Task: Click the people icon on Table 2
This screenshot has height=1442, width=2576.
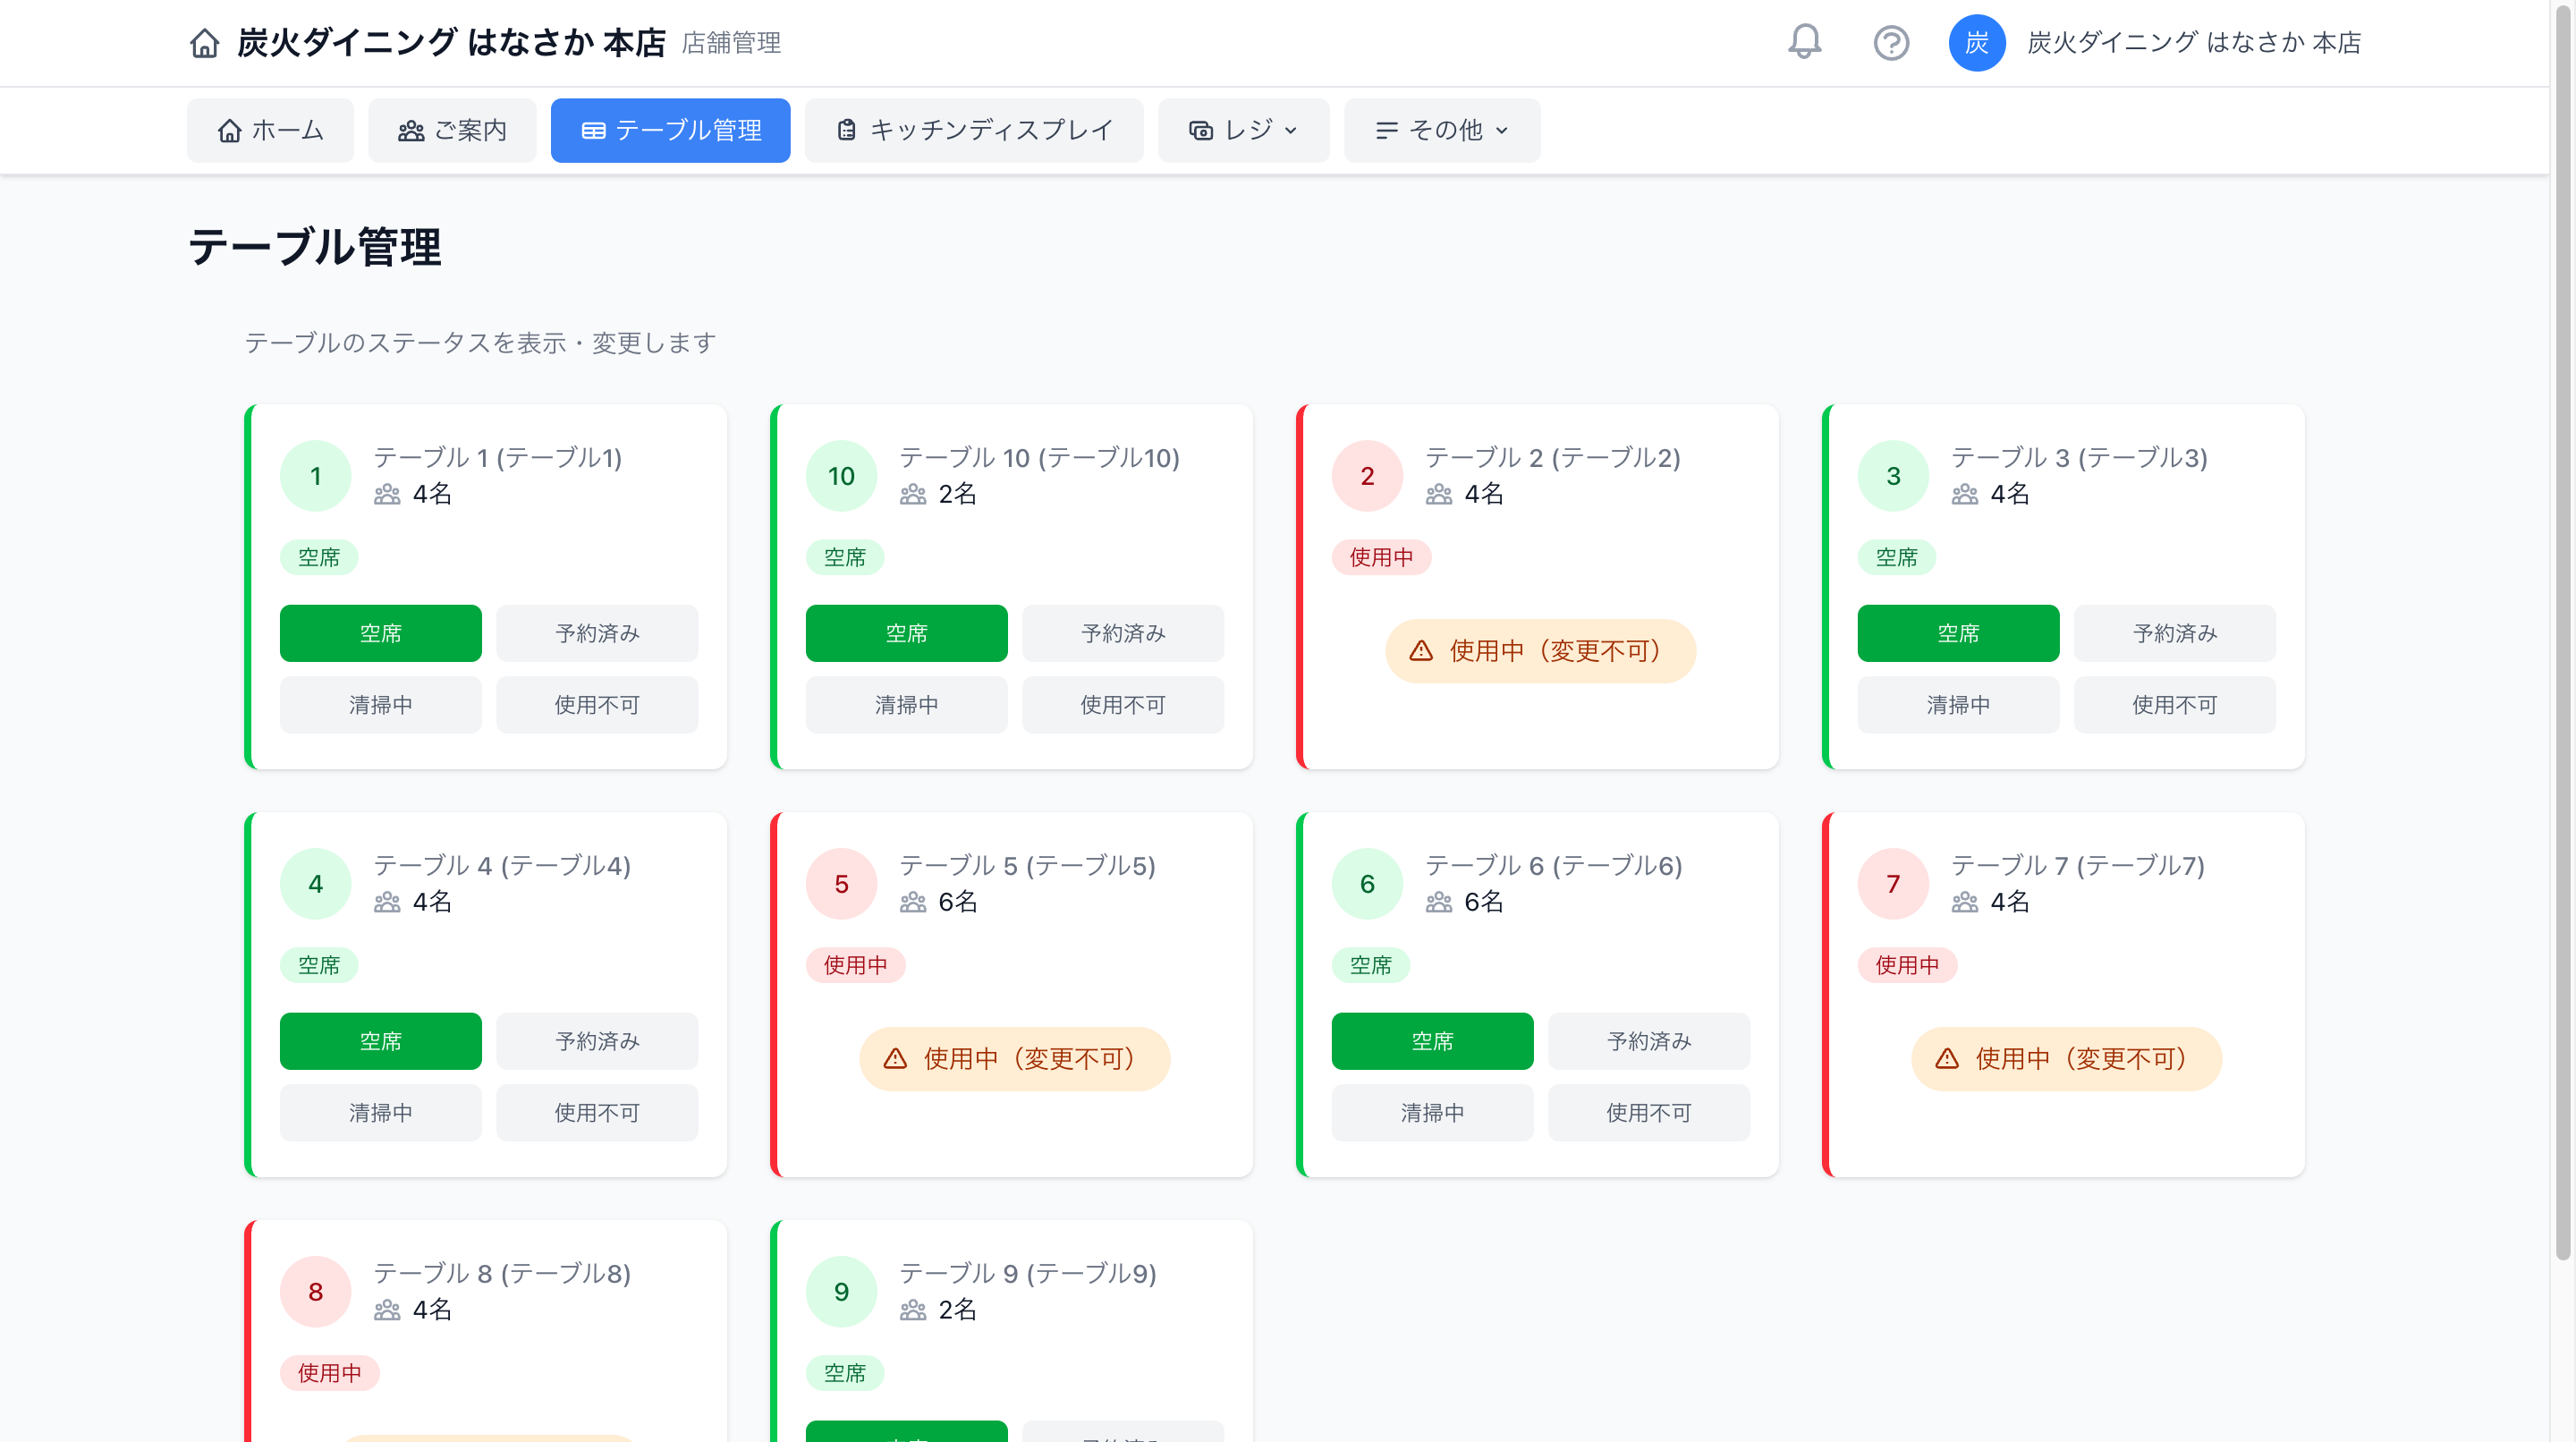Action: [x=1439, y=494]
